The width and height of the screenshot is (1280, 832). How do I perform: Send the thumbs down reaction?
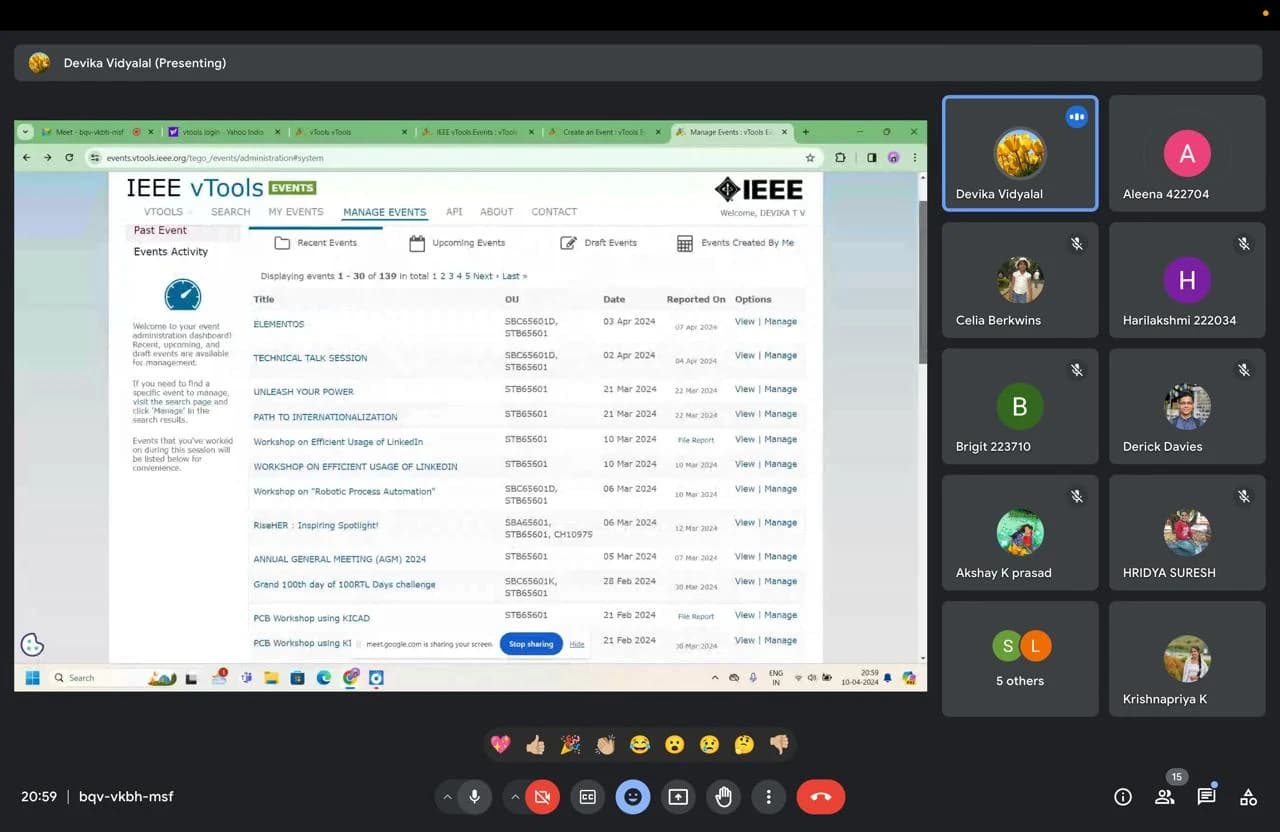pyautogui.click(x=779, y=744)
